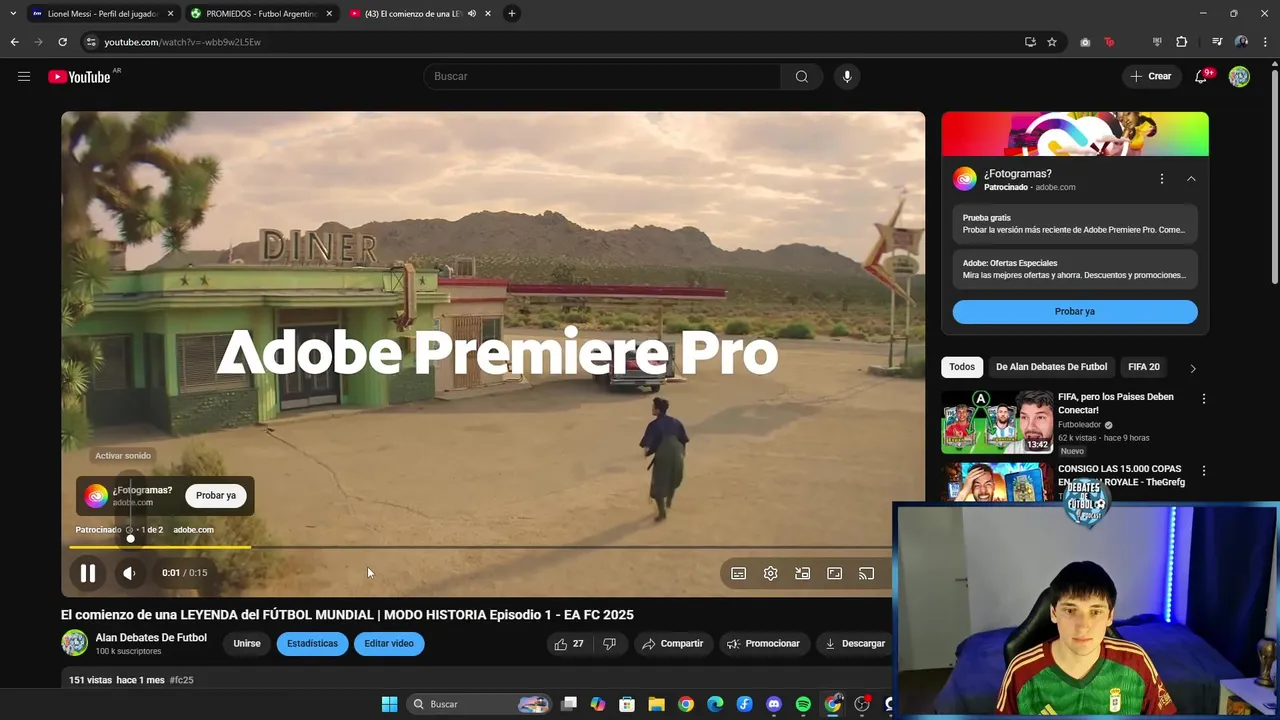The image size is (1280, 720).
Task: Open the notifications bell
Action: click(x=1201, y=76)
